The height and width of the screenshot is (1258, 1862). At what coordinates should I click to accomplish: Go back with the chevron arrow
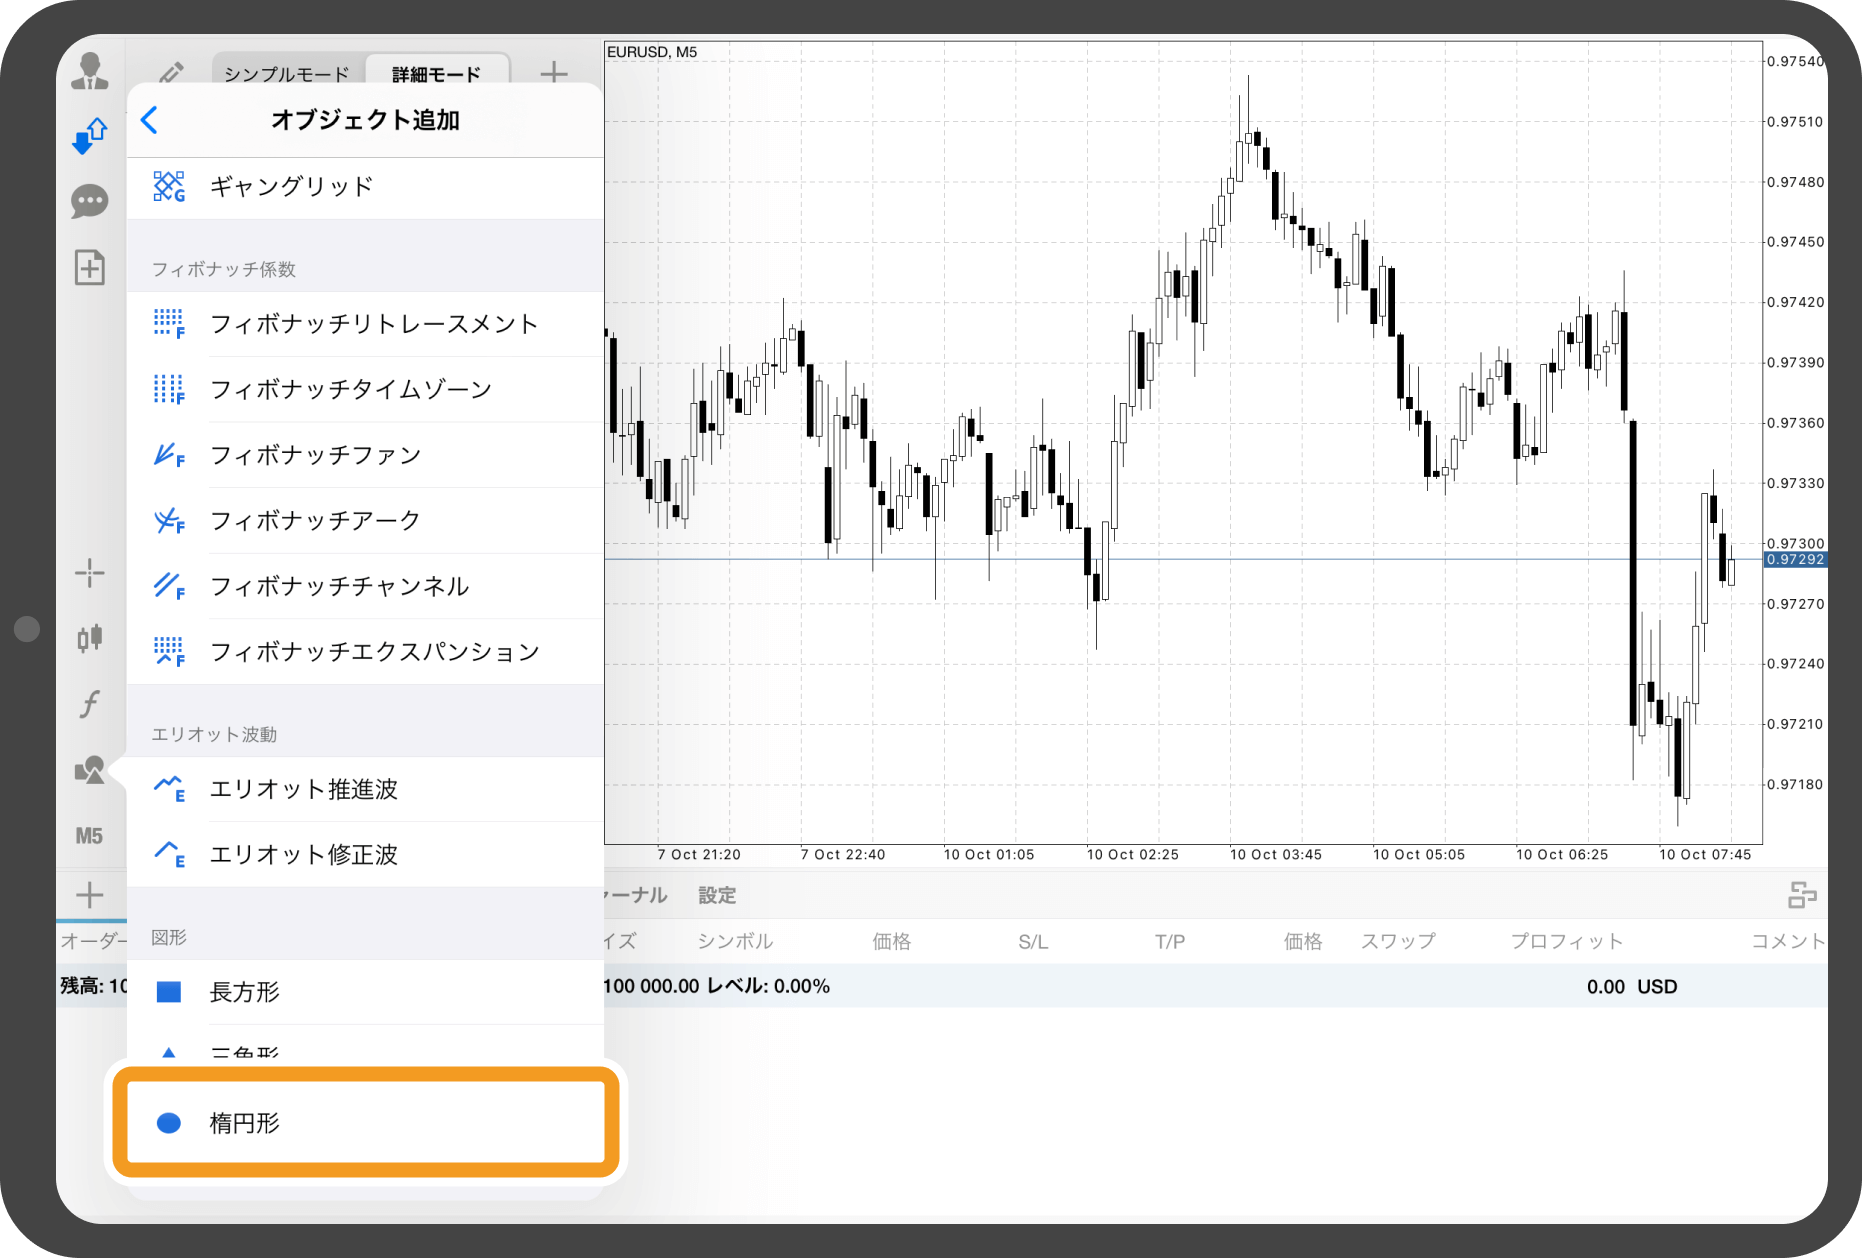pos(150,120)
